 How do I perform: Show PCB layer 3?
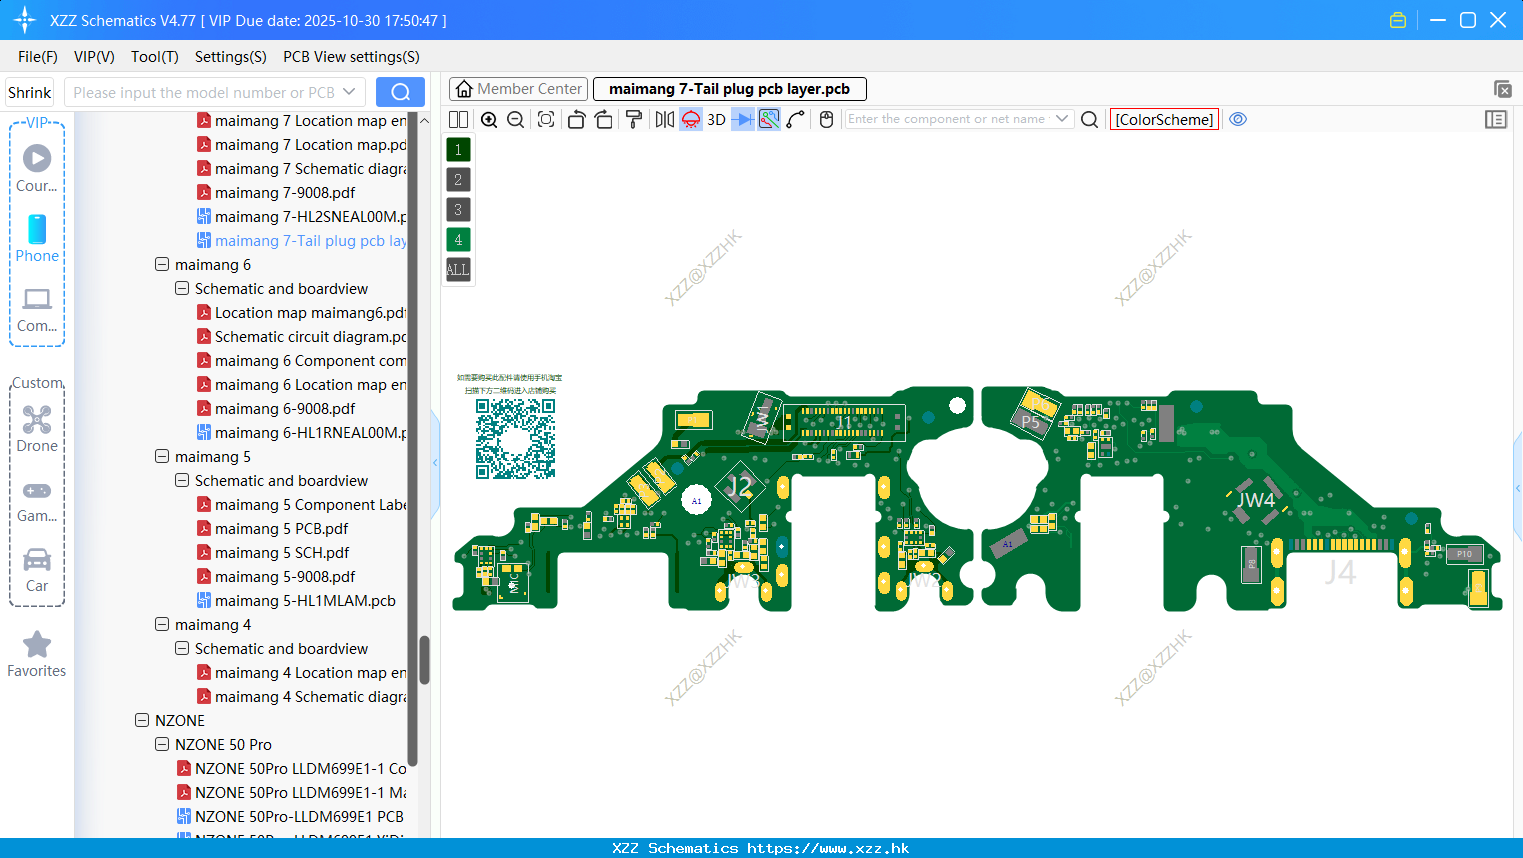[458, 210]
